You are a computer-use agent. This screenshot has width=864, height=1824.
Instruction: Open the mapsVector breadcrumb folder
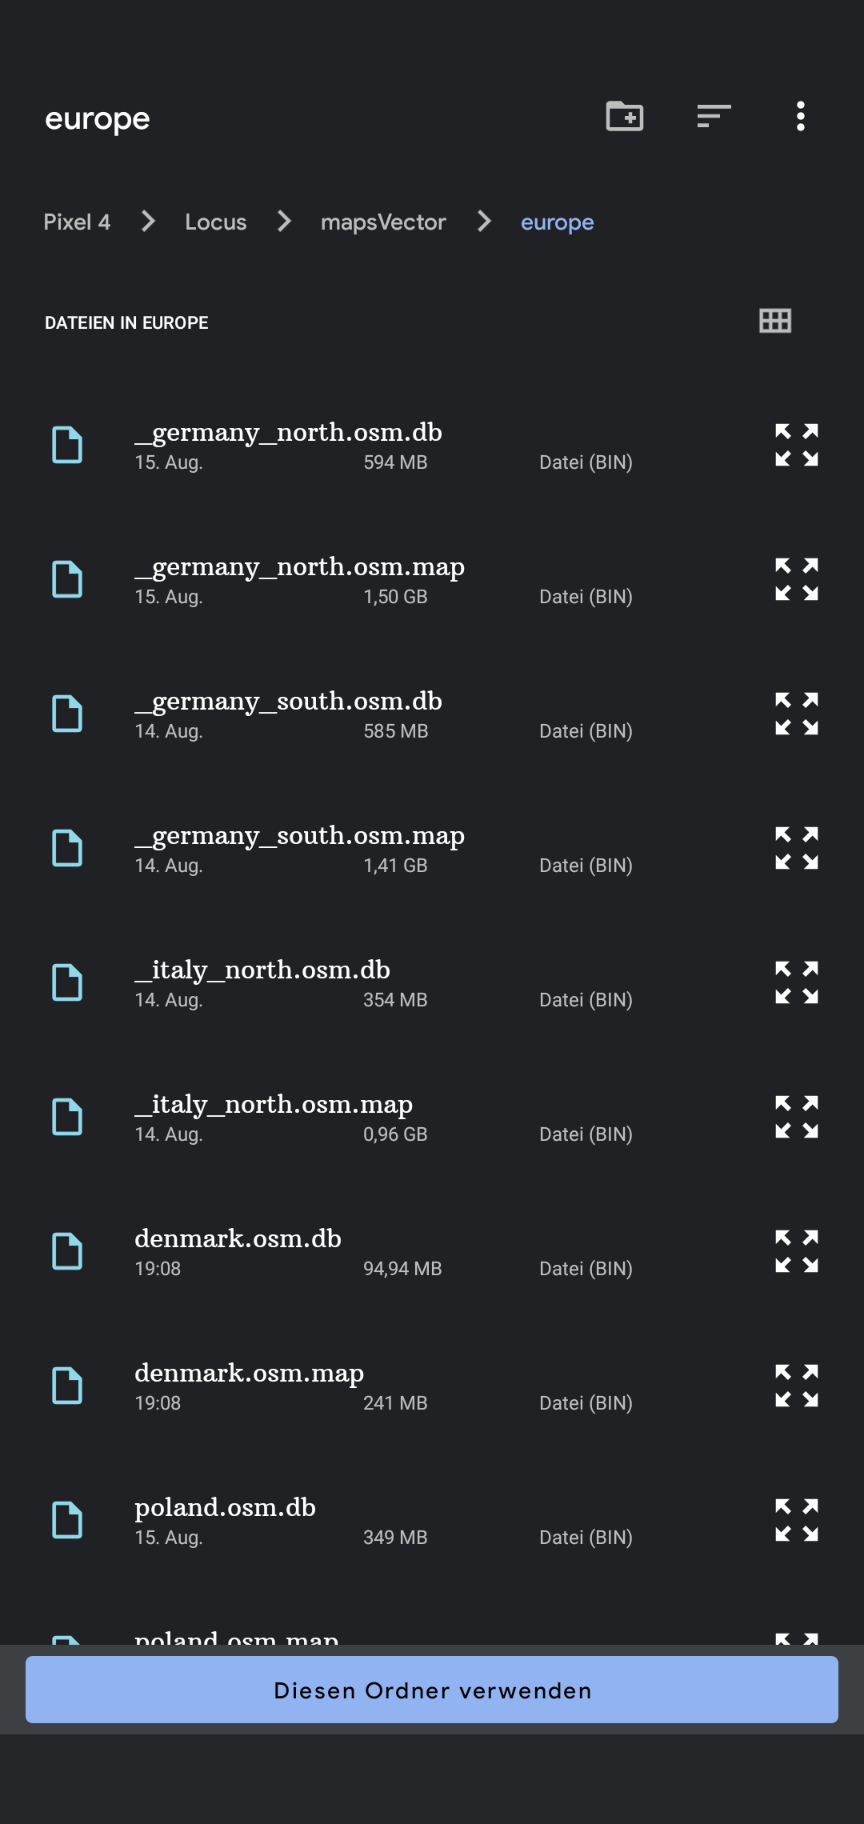pyautogui.click(x=383, y=222)
